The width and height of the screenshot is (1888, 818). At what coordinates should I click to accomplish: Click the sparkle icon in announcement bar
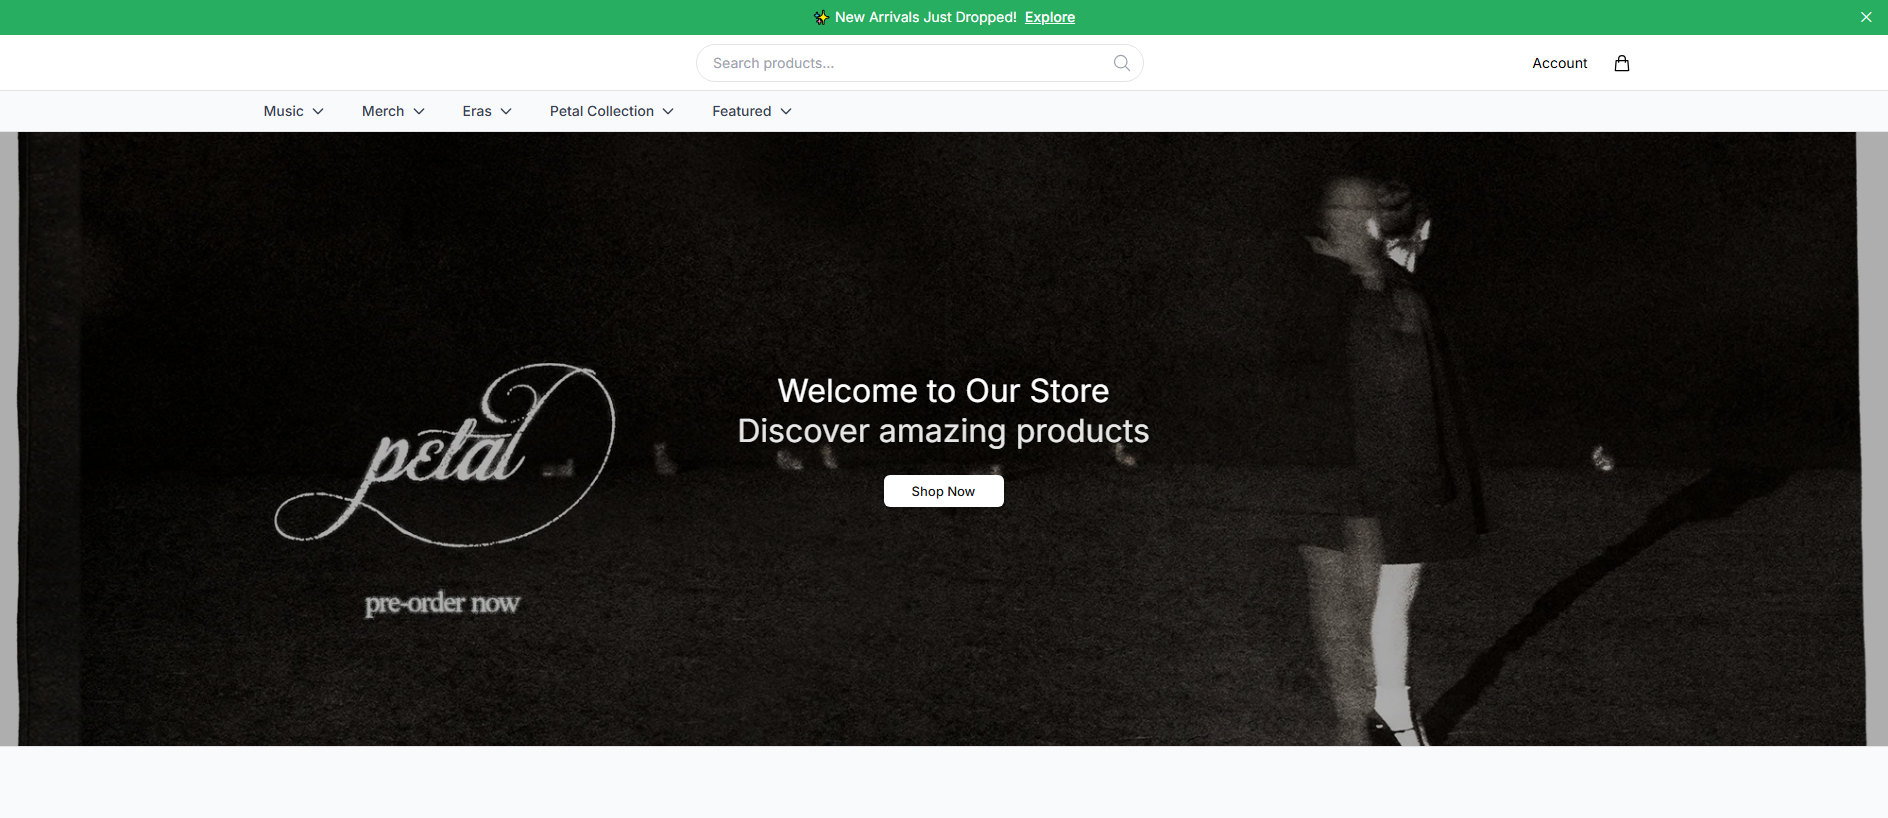[x=821, y=17]
